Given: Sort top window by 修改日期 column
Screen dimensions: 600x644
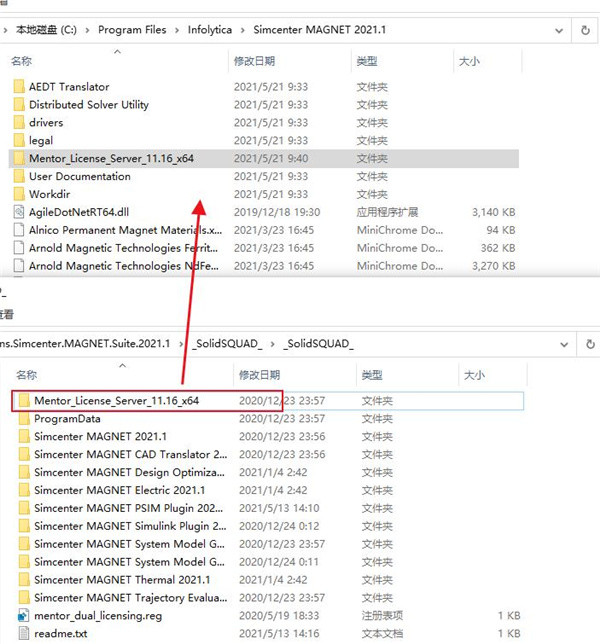Looking at the screenshot, I should pyautogui.click(x=254, y=61).
